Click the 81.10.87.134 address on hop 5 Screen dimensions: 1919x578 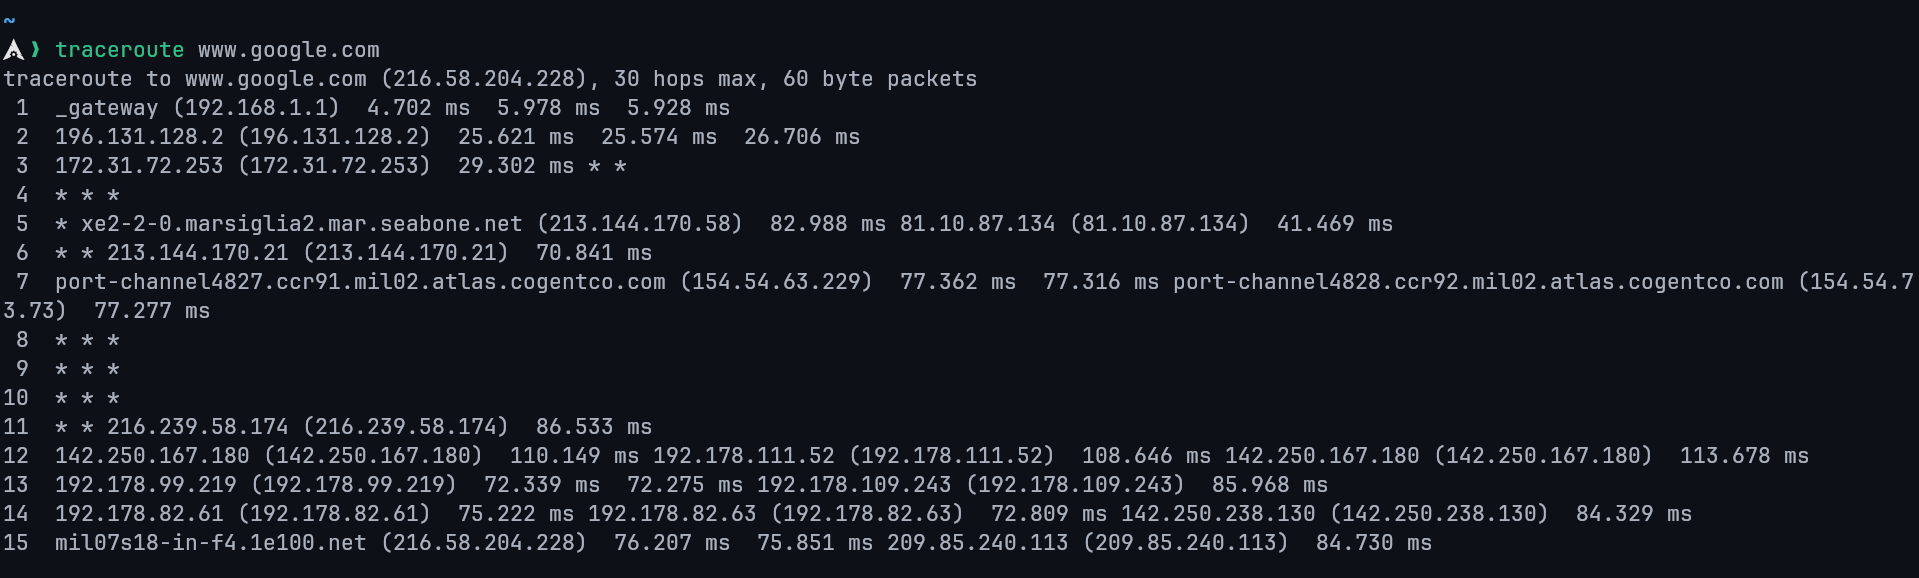(x=977, y=224)
